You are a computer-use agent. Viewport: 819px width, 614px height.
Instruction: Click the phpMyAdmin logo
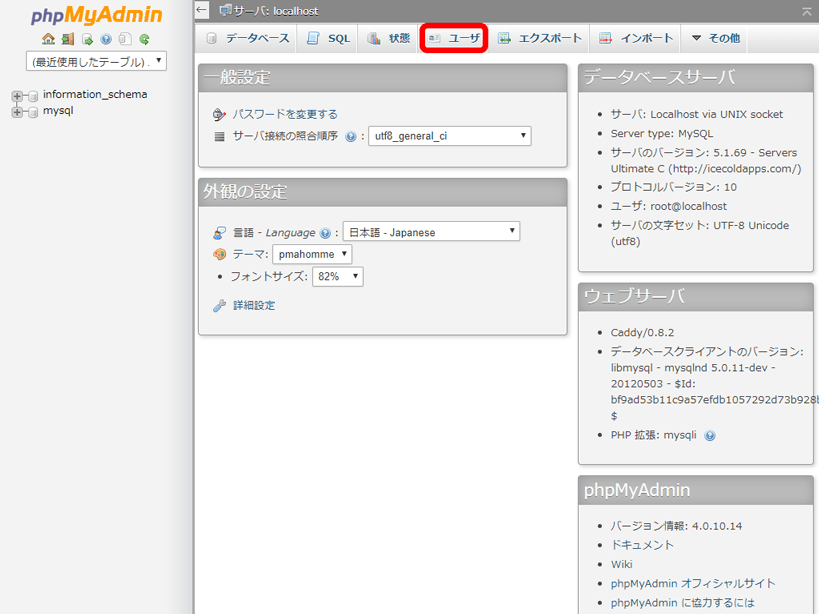[x=97, y=15]
